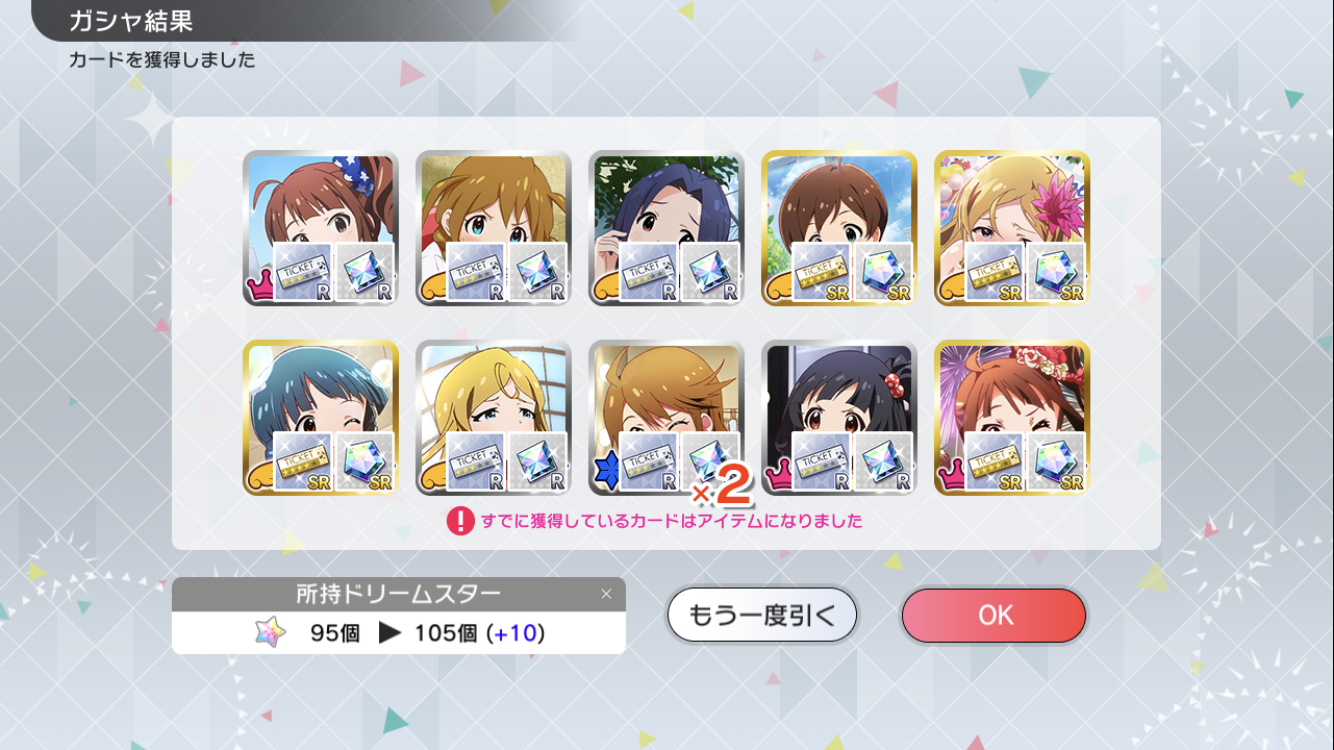Click the OK button
Viewport: 1334px width, 750px height.
993,615
